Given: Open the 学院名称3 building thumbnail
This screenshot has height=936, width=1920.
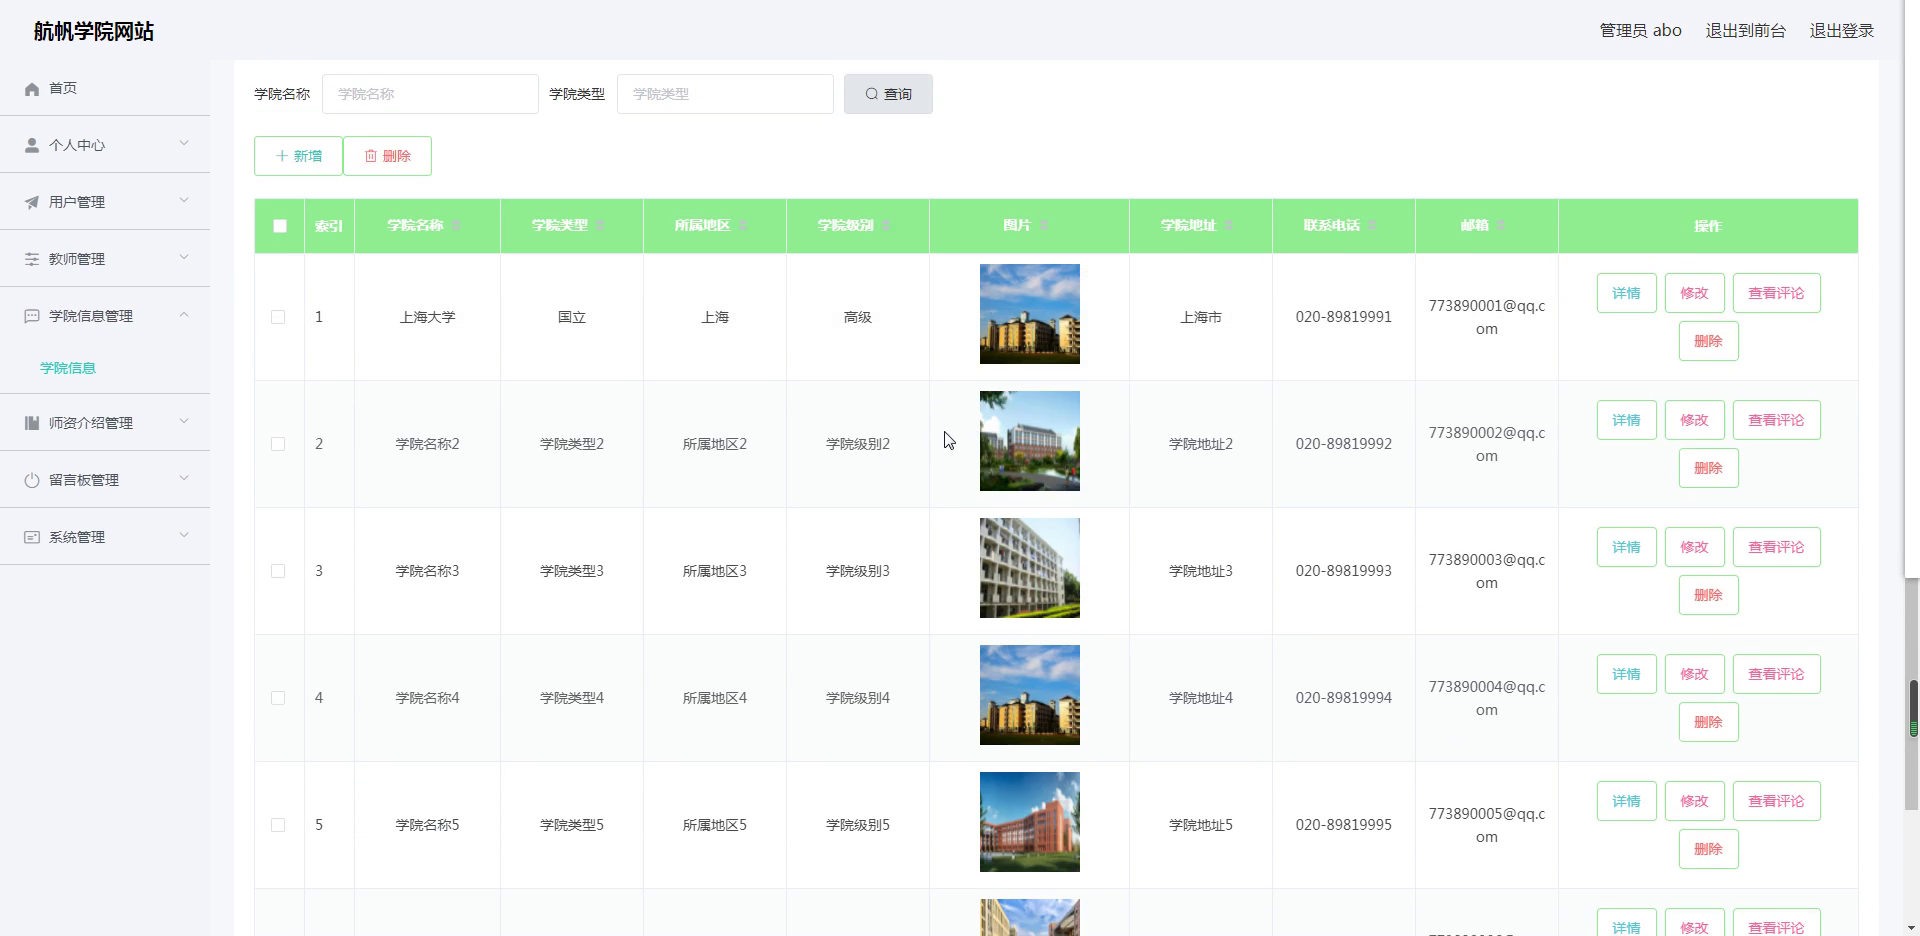Looking at the screenshot, I should coord(1029,568).
